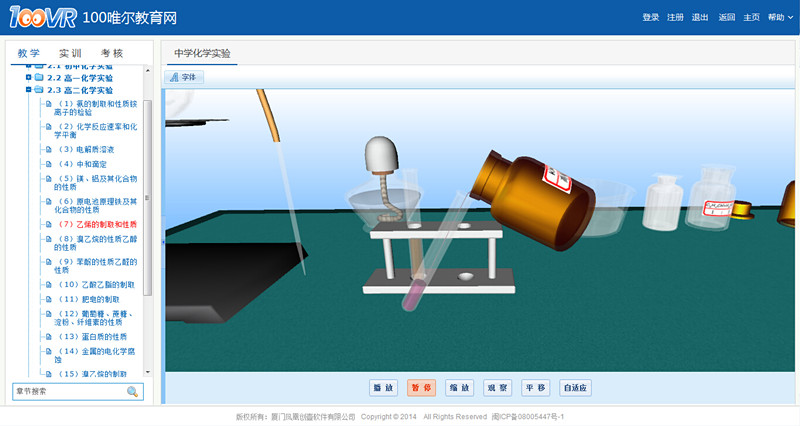Open the 帮助 dropdown menu
This screenshot has width=800, height=426.
tap(779, 17)
